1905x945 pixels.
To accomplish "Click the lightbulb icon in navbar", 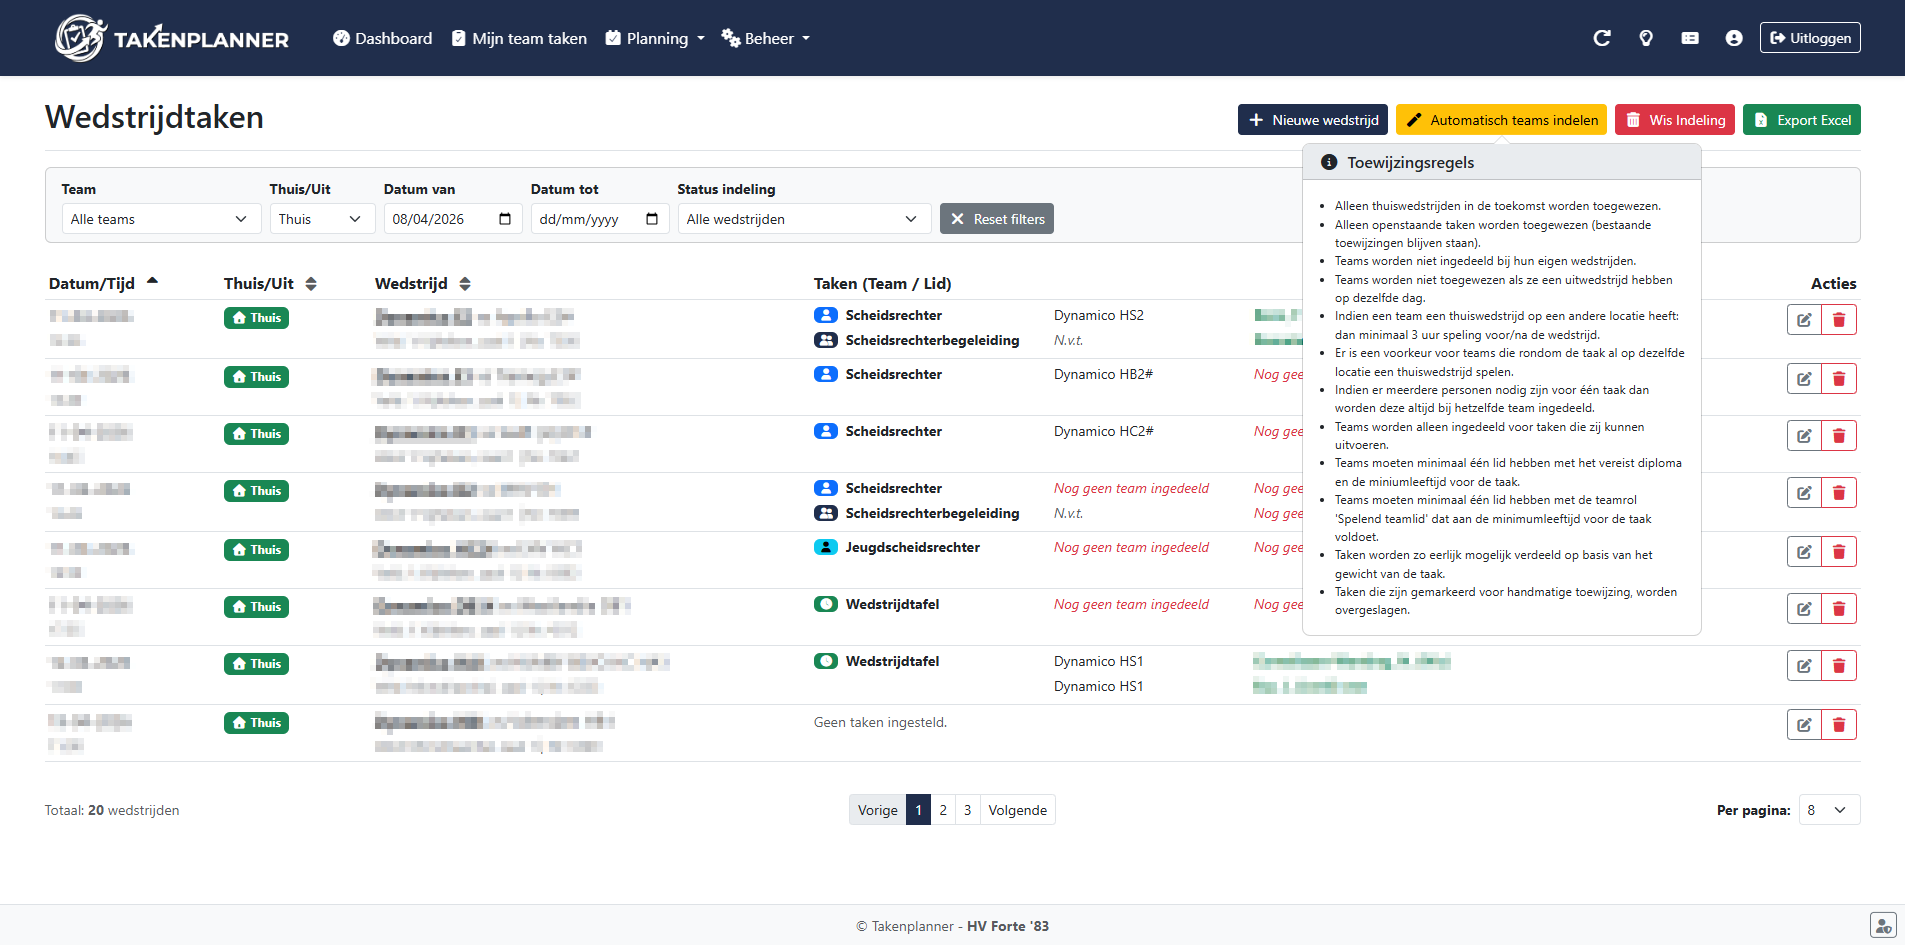I will click(x=1646, y=38).
